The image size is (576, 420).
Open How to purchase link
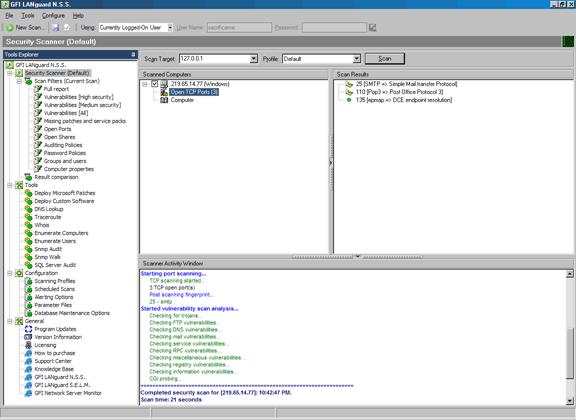(55, 353)
